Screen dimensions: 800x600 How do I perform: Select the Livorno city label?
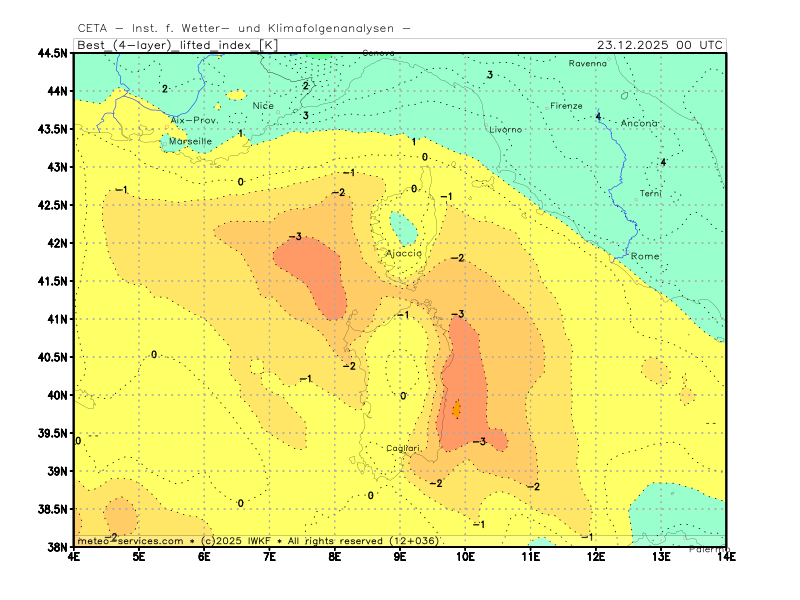coord(505,130)
